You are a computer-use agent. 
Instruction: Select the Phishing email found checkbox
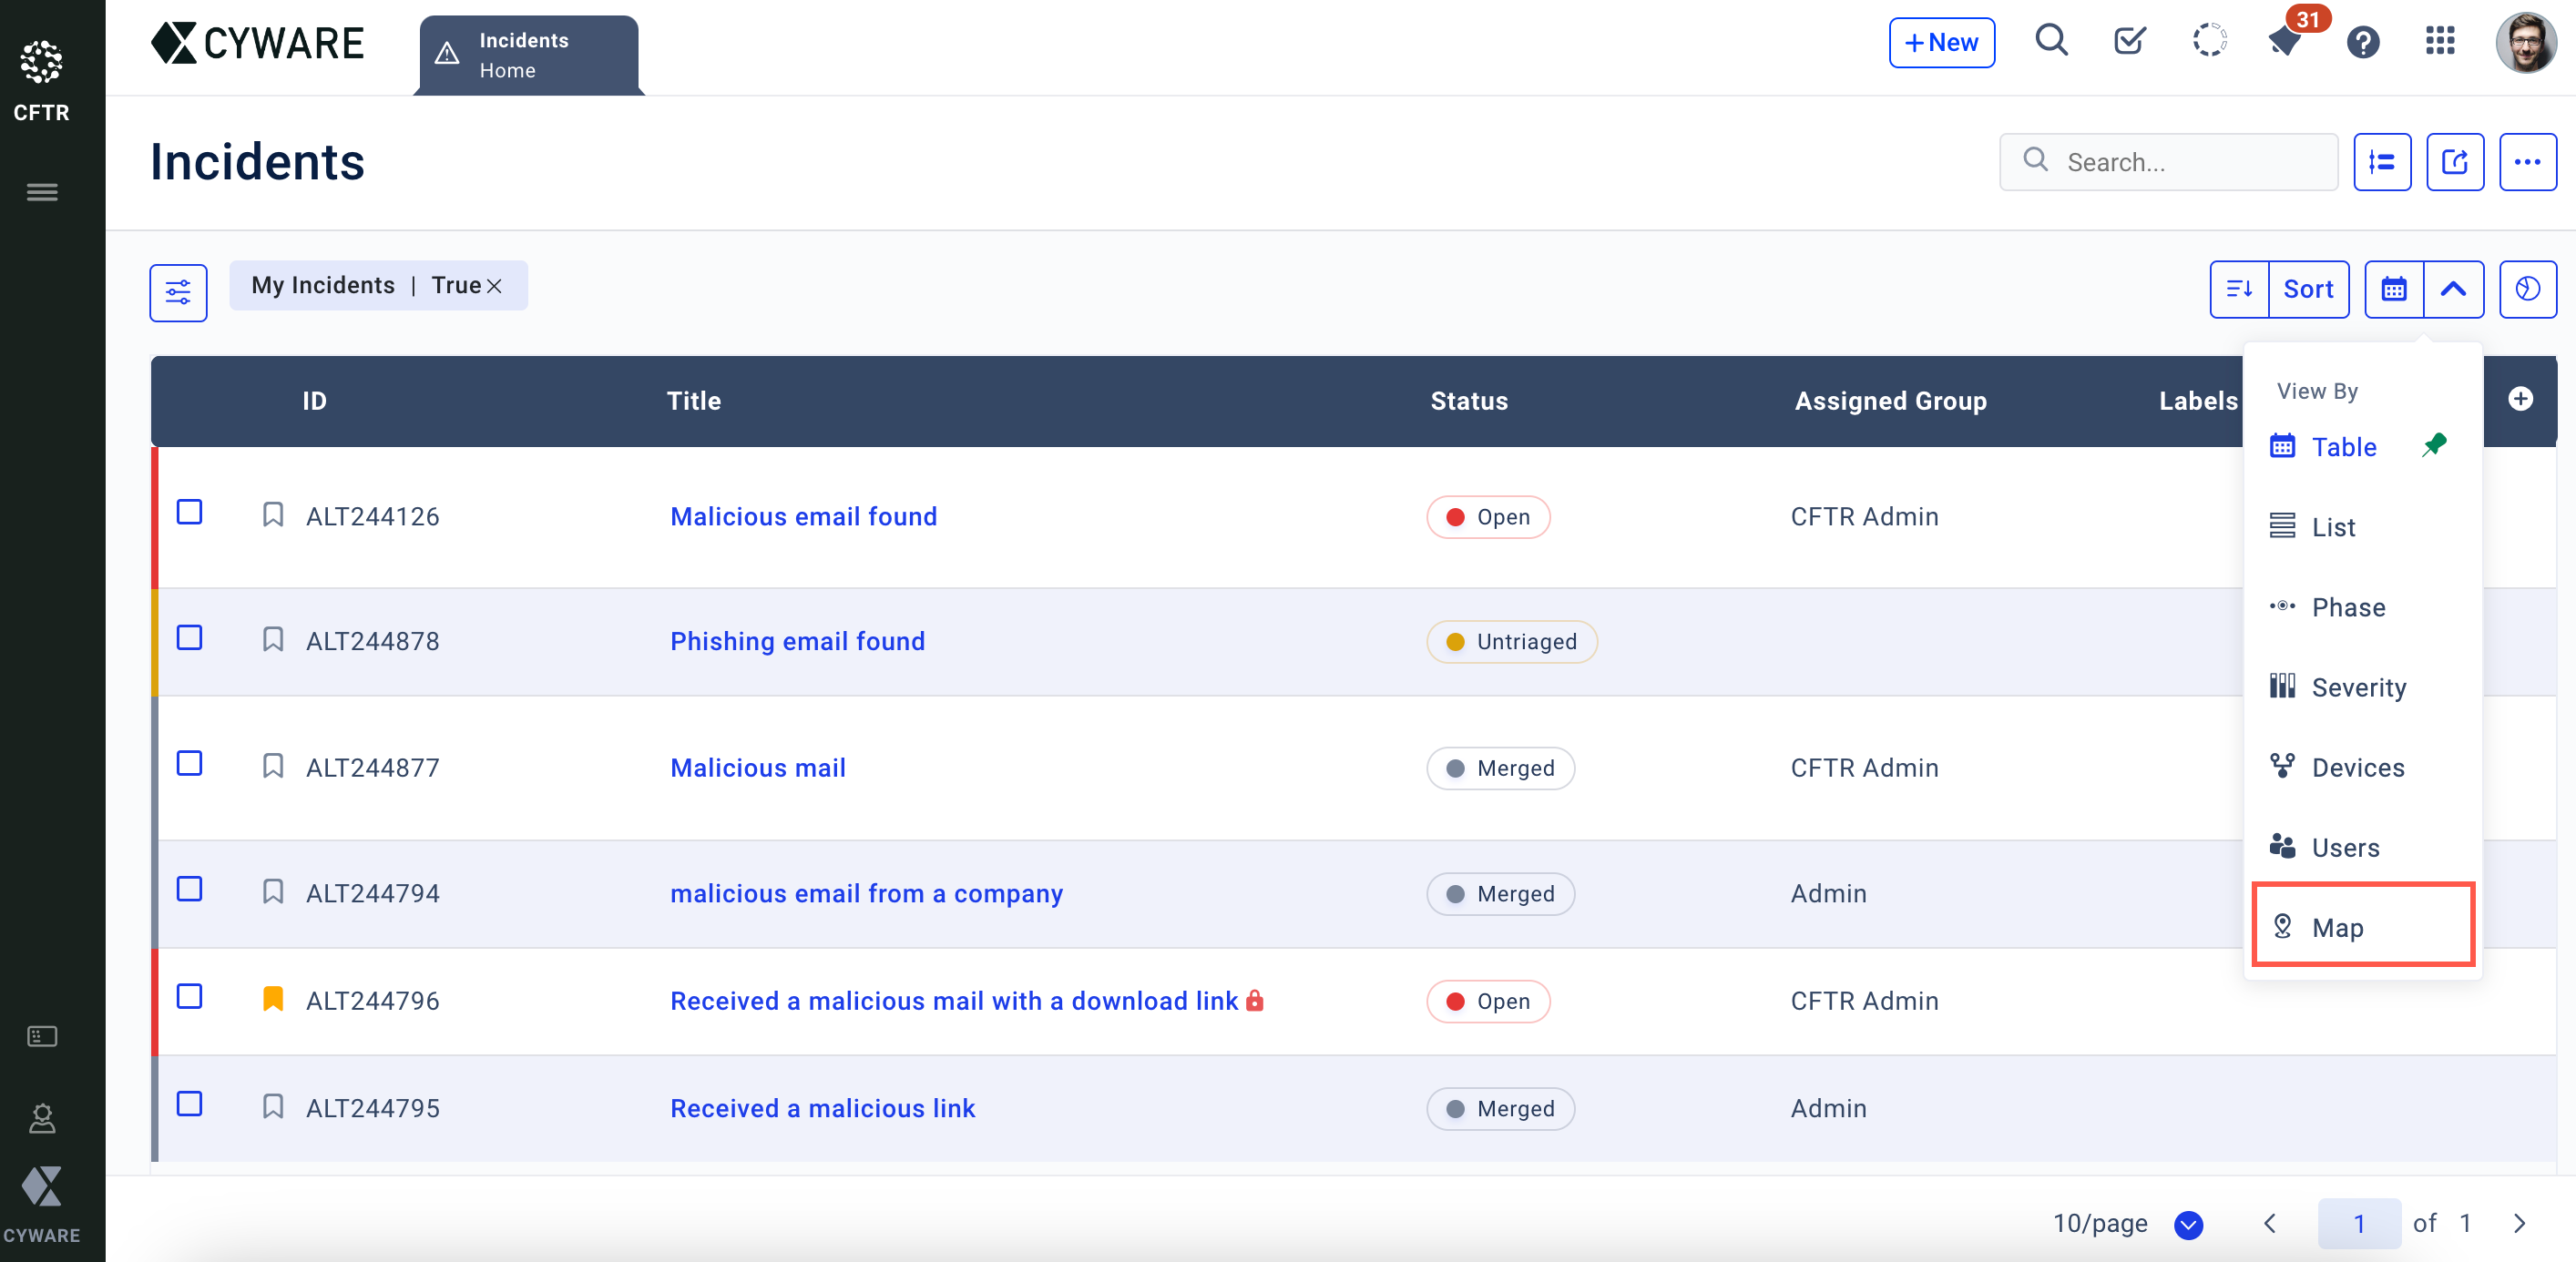189,638
